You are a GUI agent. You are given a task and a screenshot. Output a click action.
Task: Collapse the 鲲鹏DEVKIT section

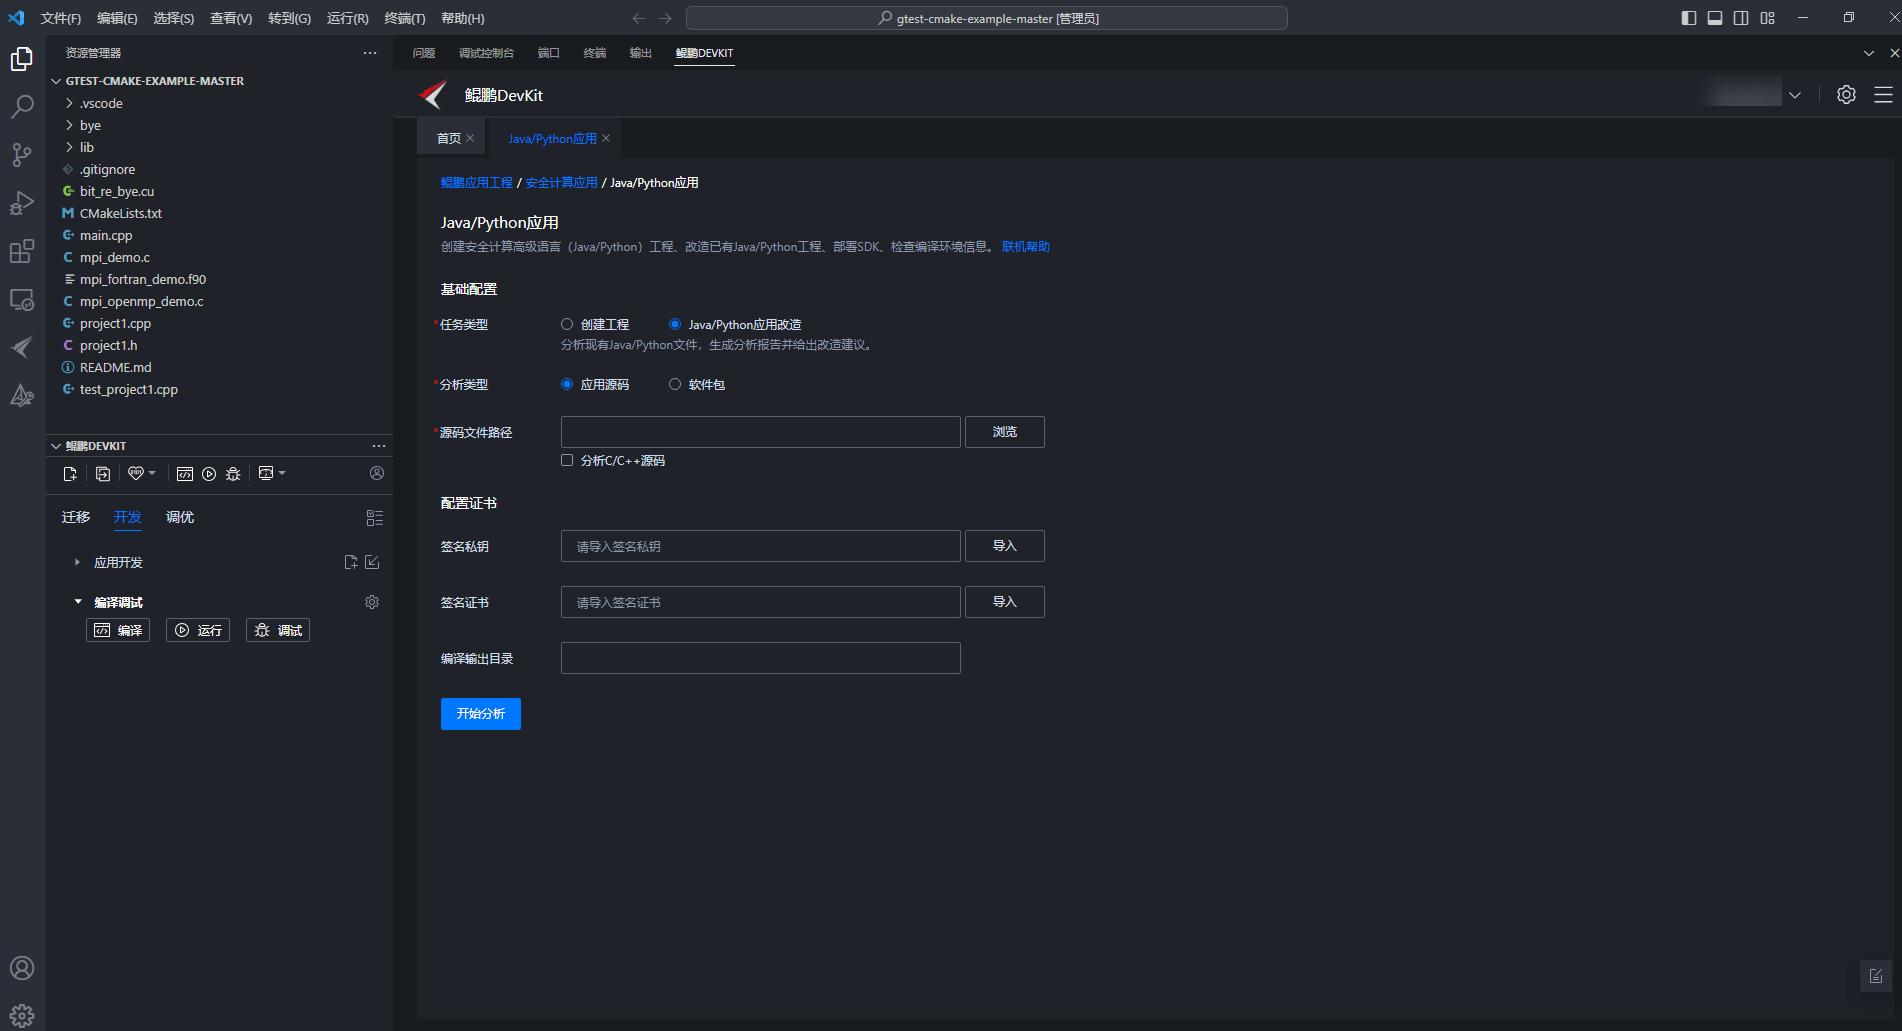pos(56,446)
